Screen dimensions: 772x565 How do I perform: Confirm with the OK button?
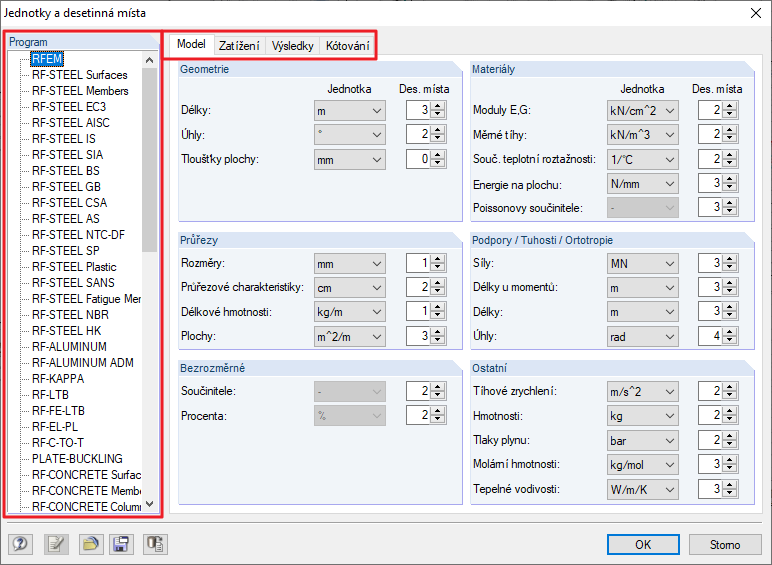(x=643, y=544)
